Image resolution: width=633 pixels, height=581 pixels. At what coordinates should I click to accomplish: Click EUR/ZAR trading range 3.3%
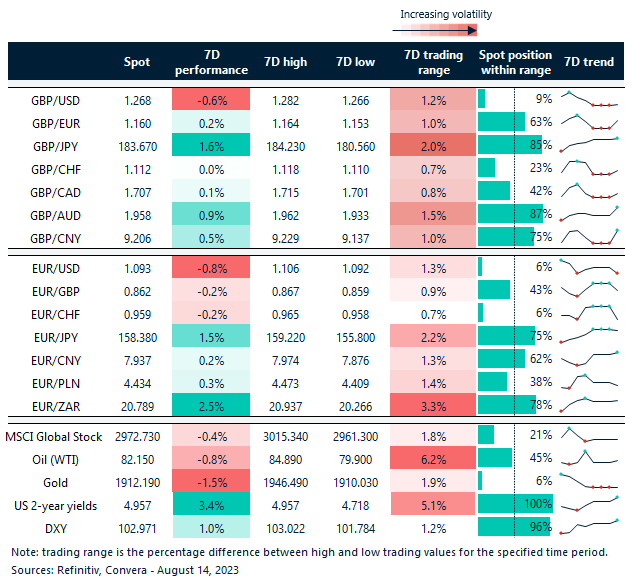pyautogui.click(x=433, y=405)
